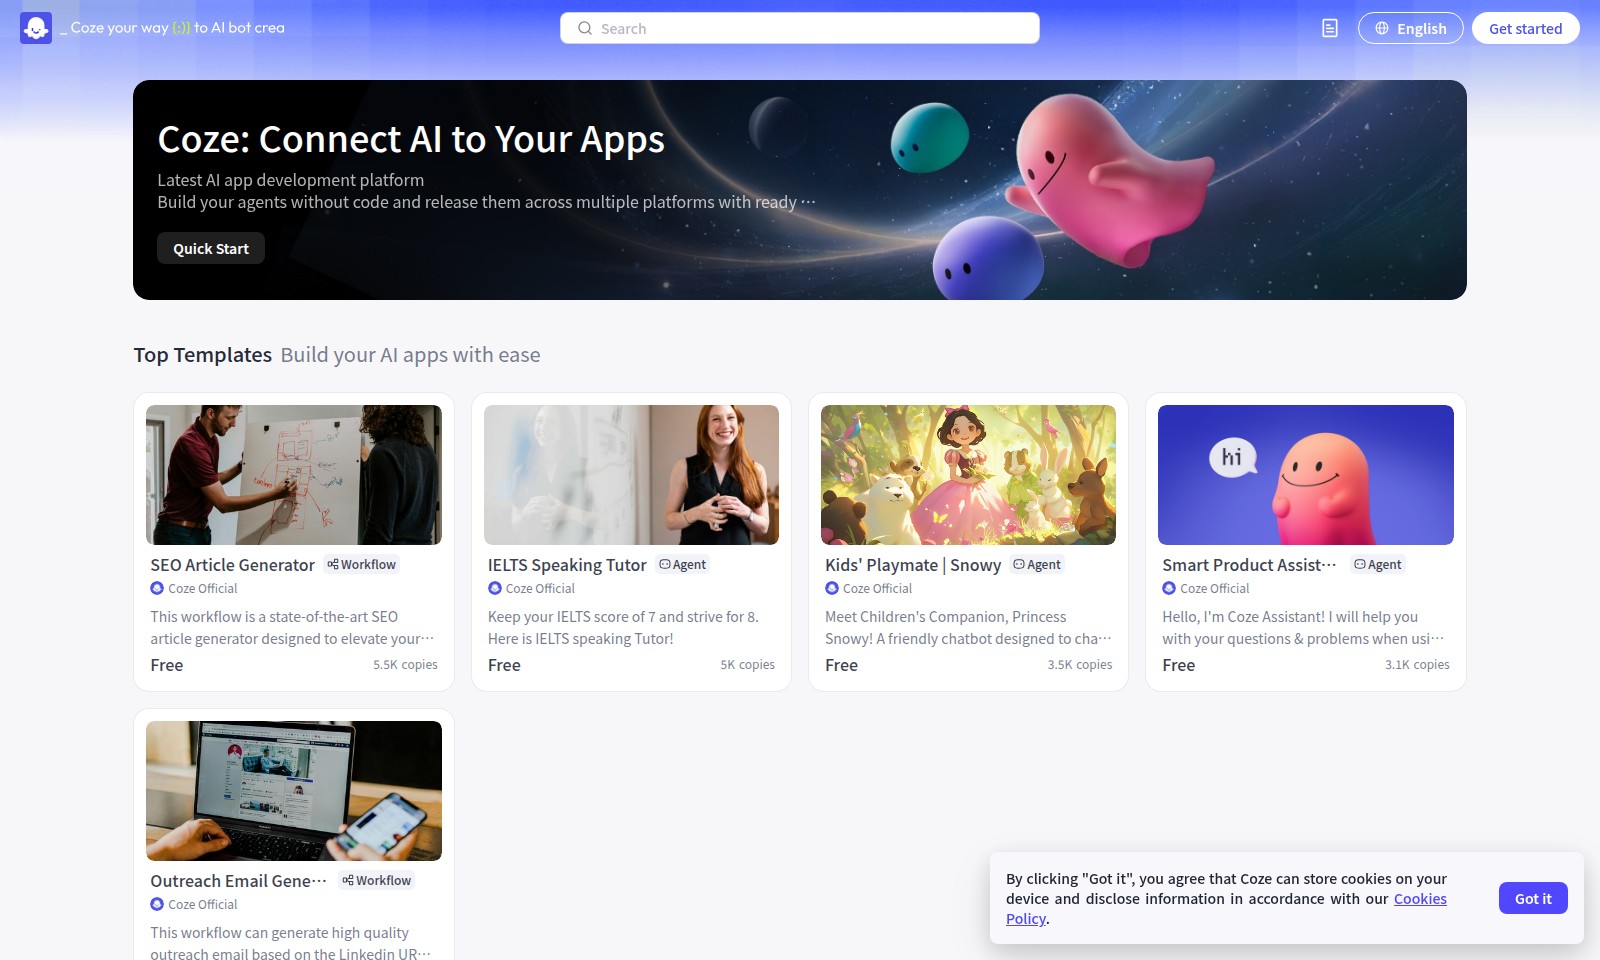Open Smart Product Assistant thumbnail

point(1306,475)
